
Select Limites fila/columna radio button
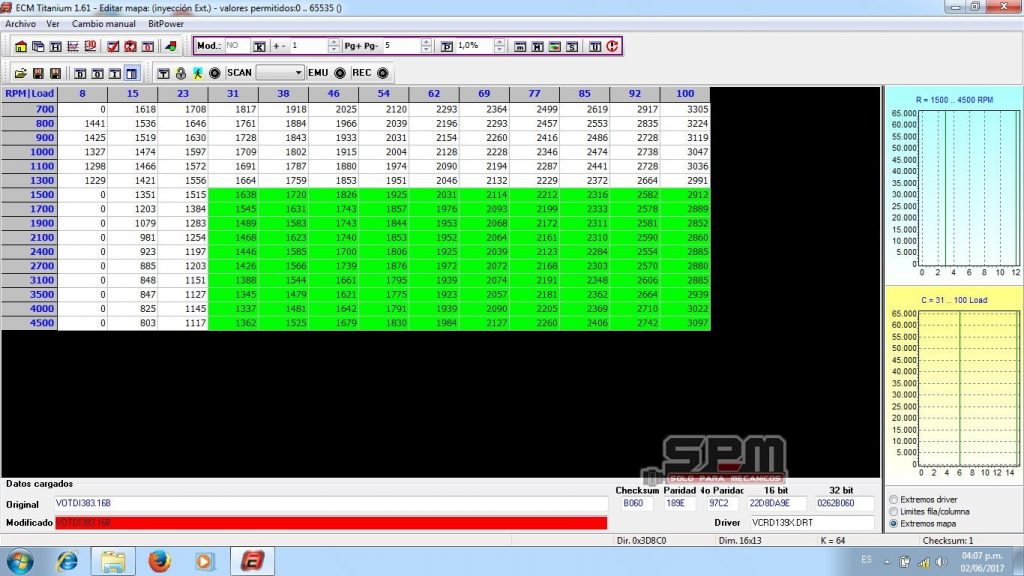tap(893, 512)
